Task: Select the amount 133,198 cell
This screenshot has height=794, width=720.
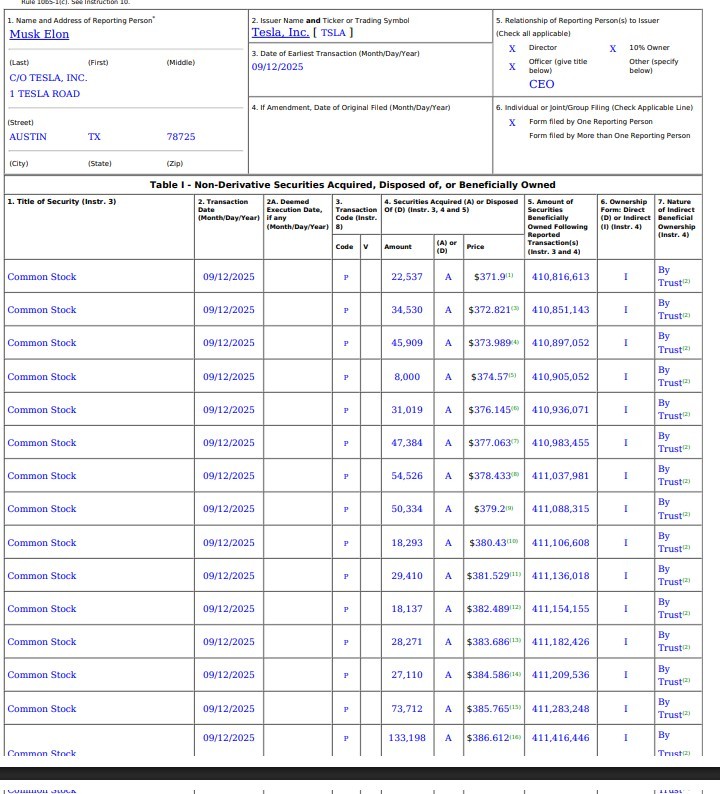Action: tap(407, 738)
